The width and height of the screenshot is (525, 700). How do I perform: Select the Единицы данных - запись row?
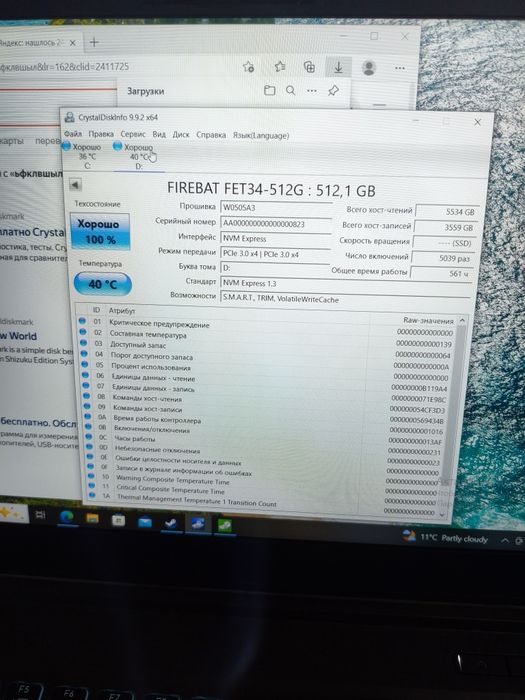(267, 392)
